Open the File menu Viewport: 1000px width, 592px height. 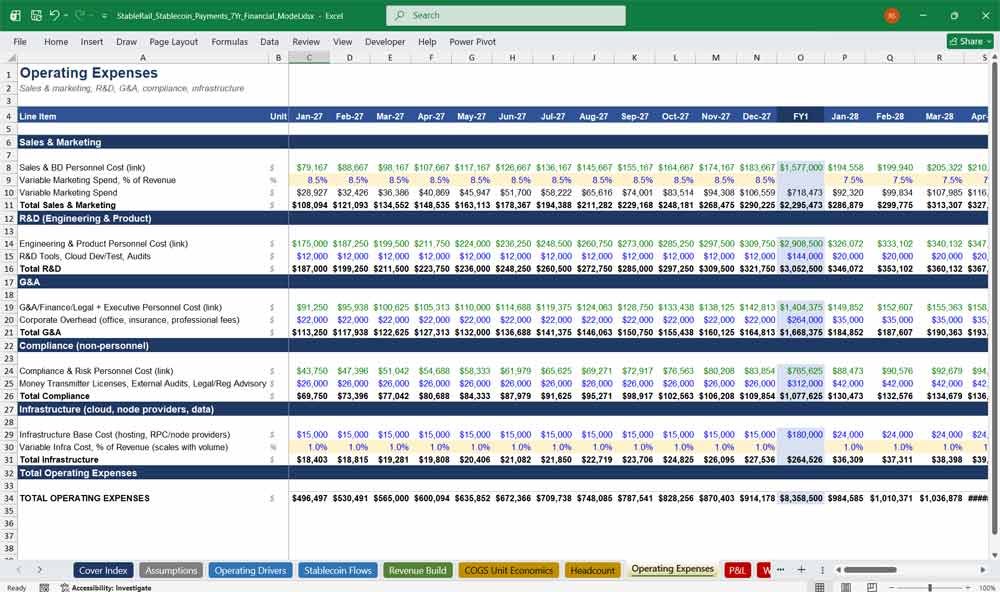pyautogui.click(x=20, y=41)
